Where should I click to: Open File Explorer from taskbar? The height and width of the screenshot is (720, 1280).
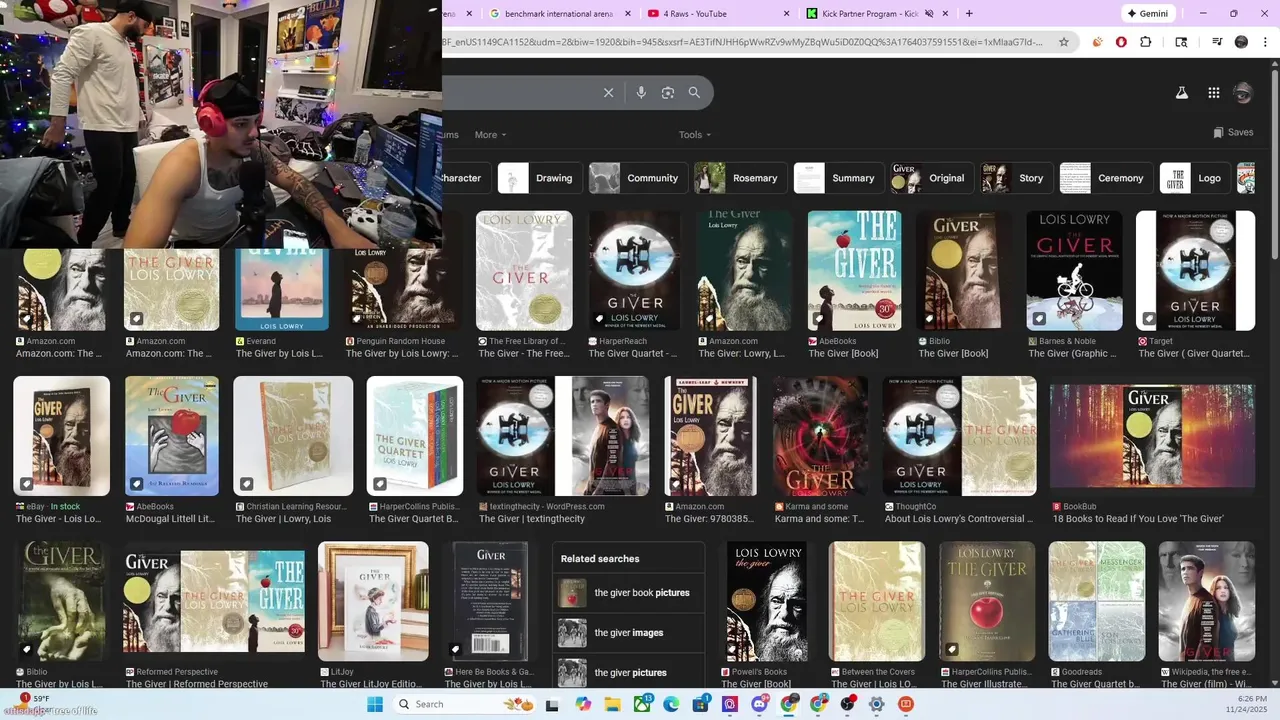point(612,704)
